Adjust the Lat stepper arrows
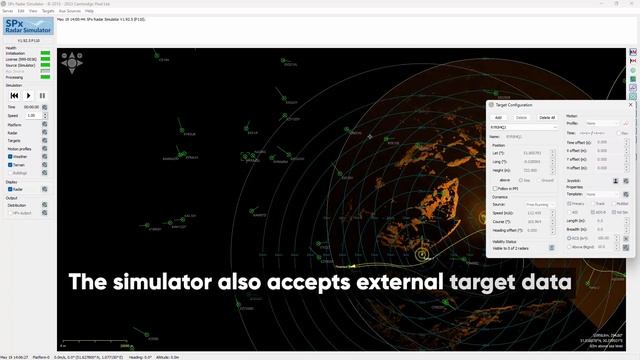 [x=553, y=153]
